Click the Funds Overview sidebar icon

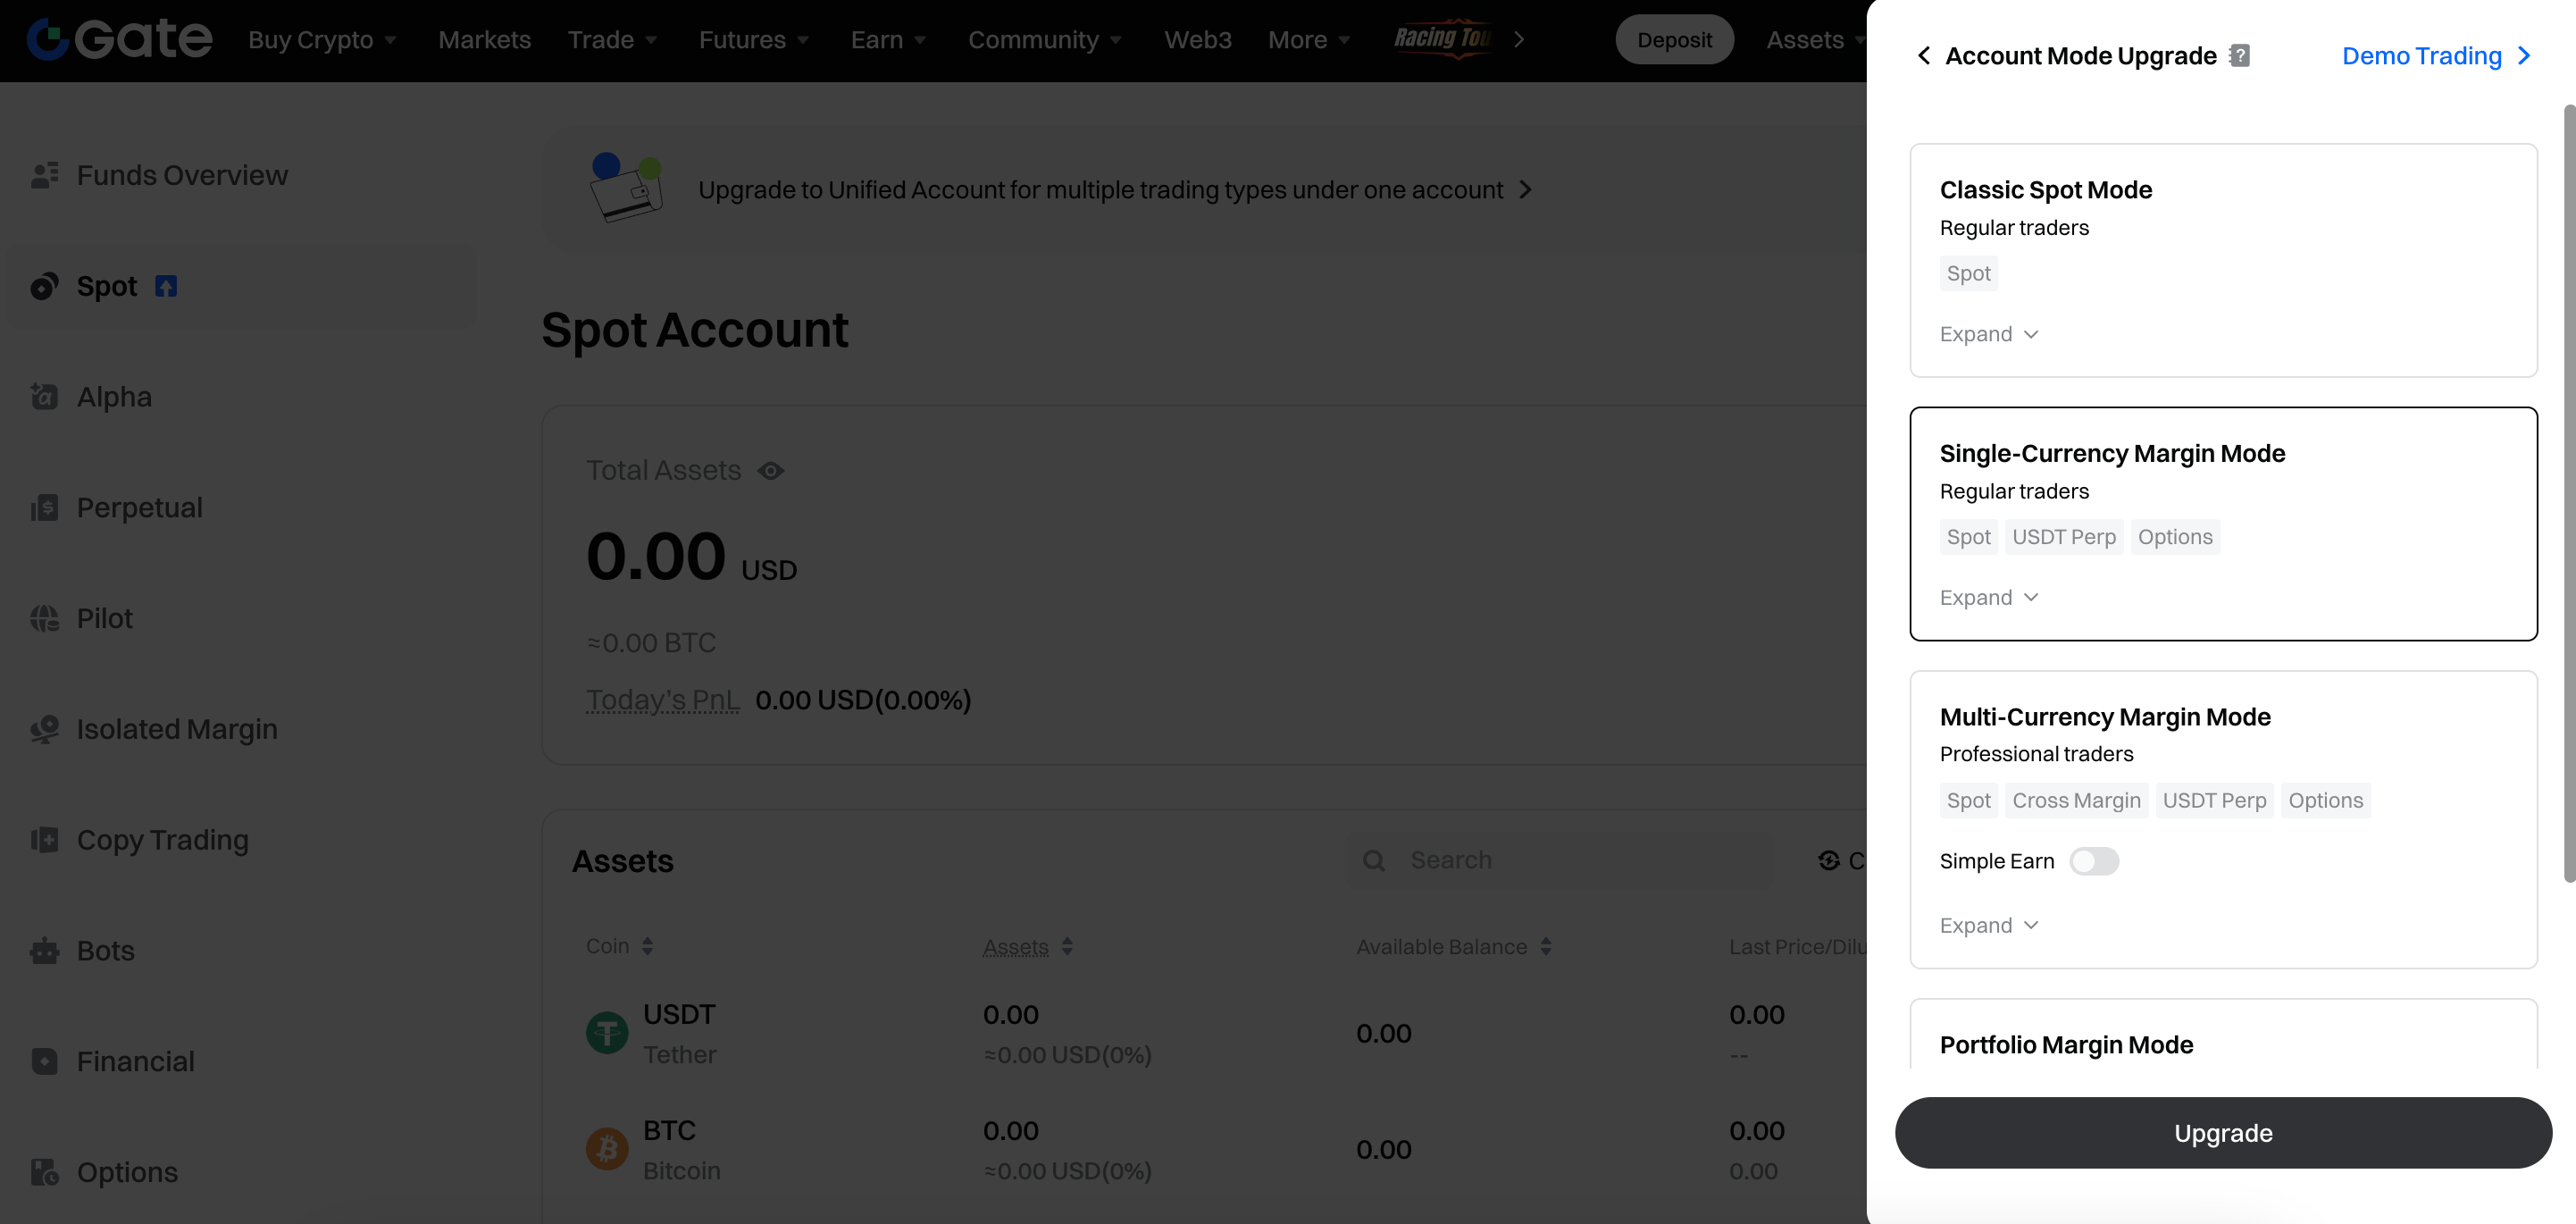coord(44,176)
